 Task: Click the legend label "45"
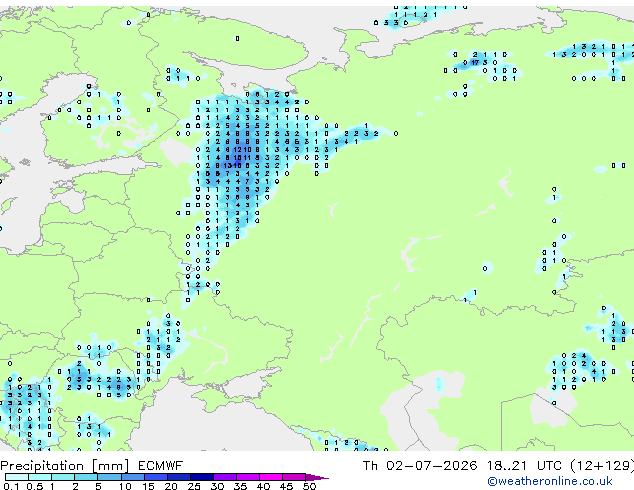coord(286,486)
